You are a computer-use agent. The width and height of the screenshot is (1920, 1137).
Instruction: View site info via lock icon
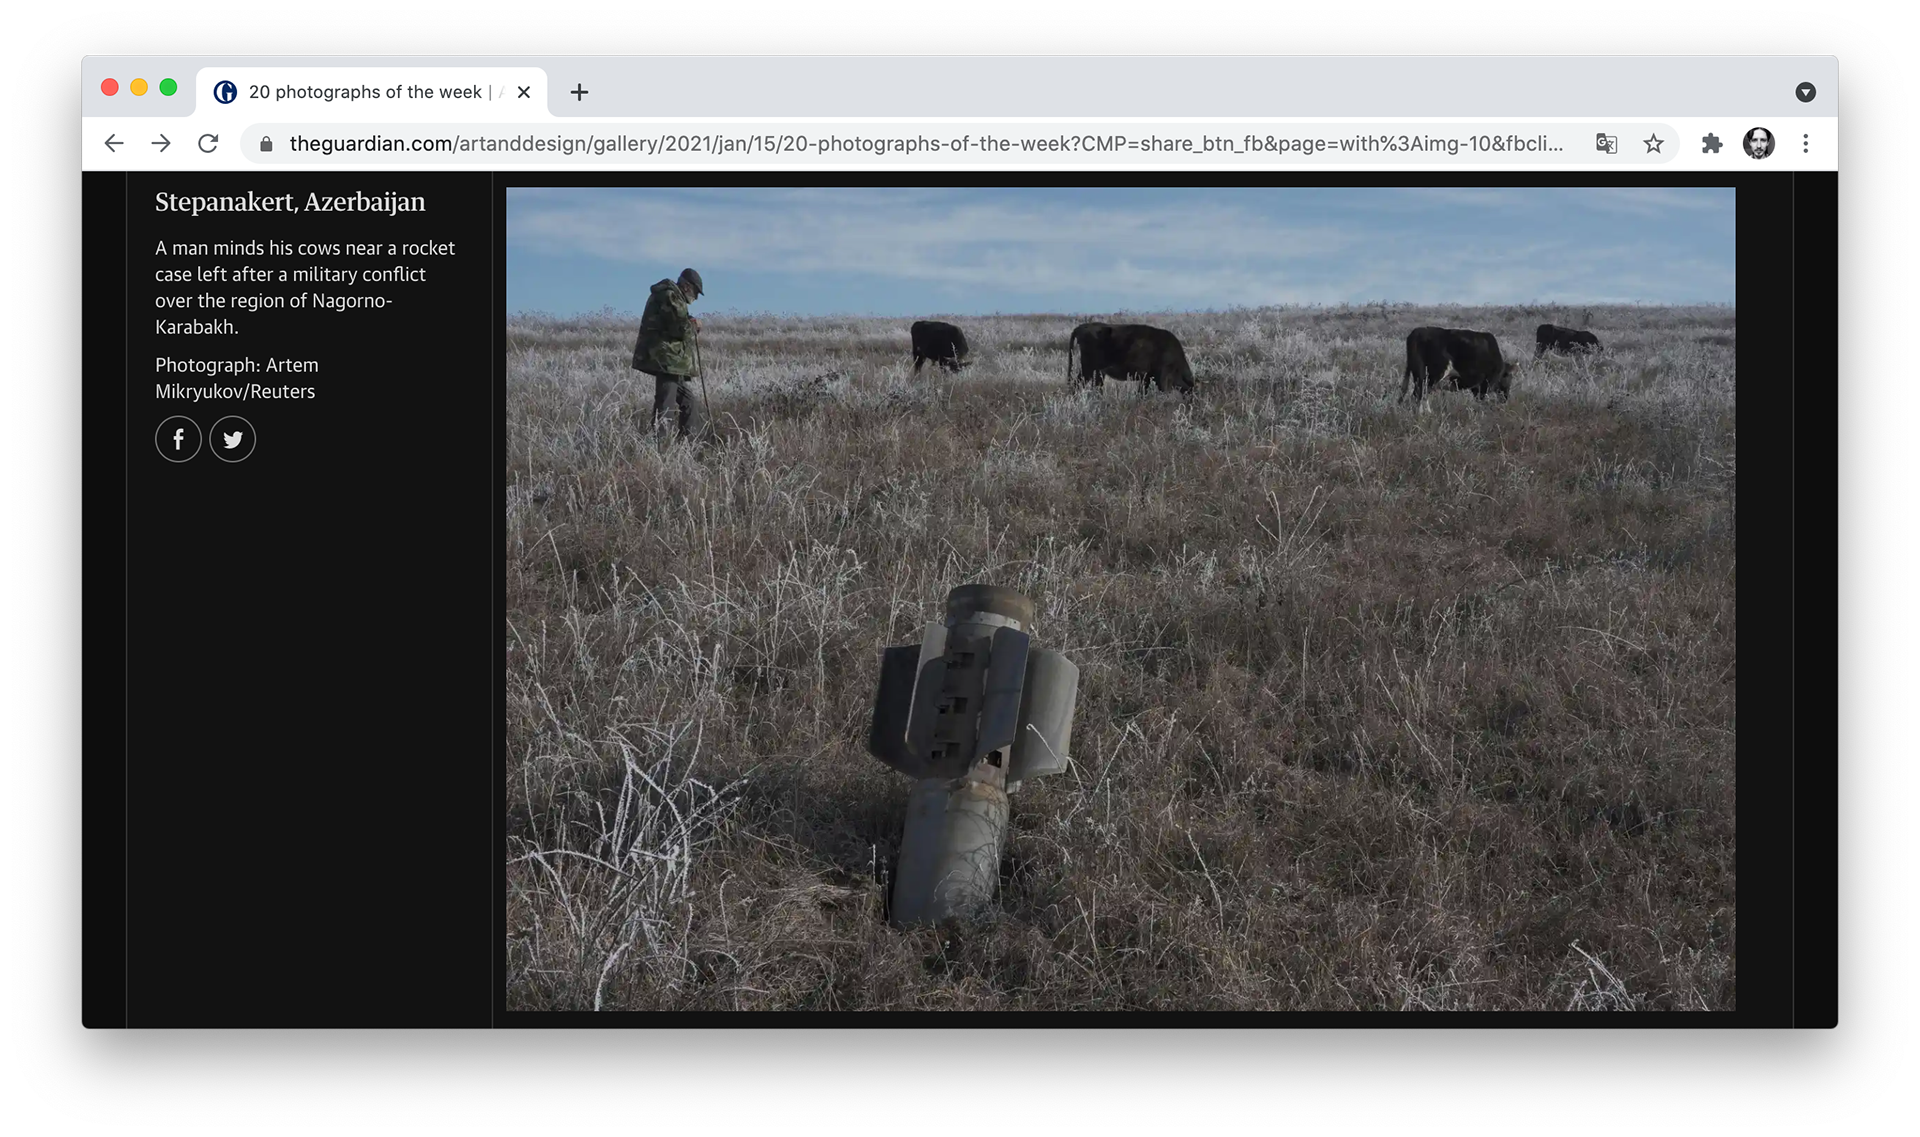(x=266, y=144)
